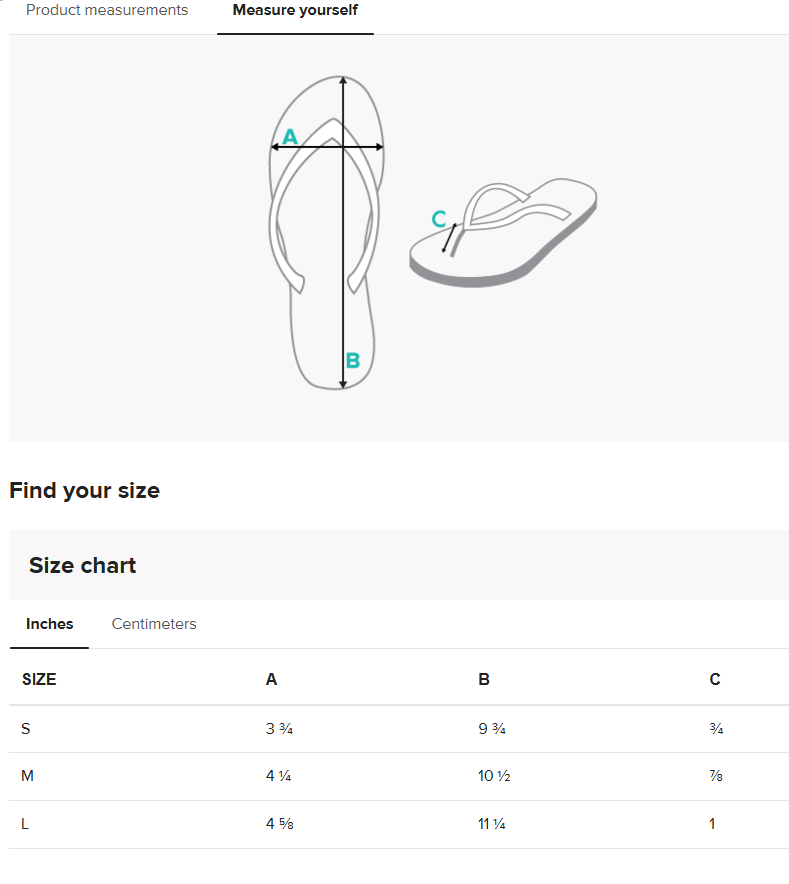The width and height of the screenshot is (789, 884).
Task: Select the S size row label
Action: [26, 729]
